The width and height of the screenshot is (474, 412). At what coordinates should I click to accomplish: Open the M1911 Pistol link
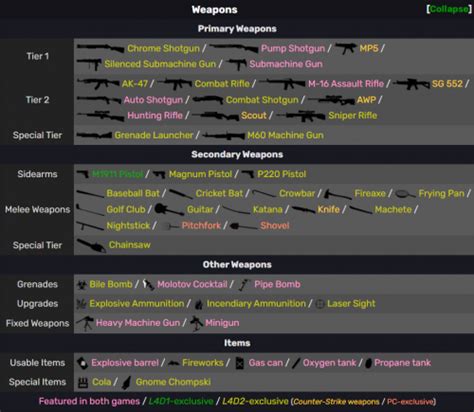[118, 174]
